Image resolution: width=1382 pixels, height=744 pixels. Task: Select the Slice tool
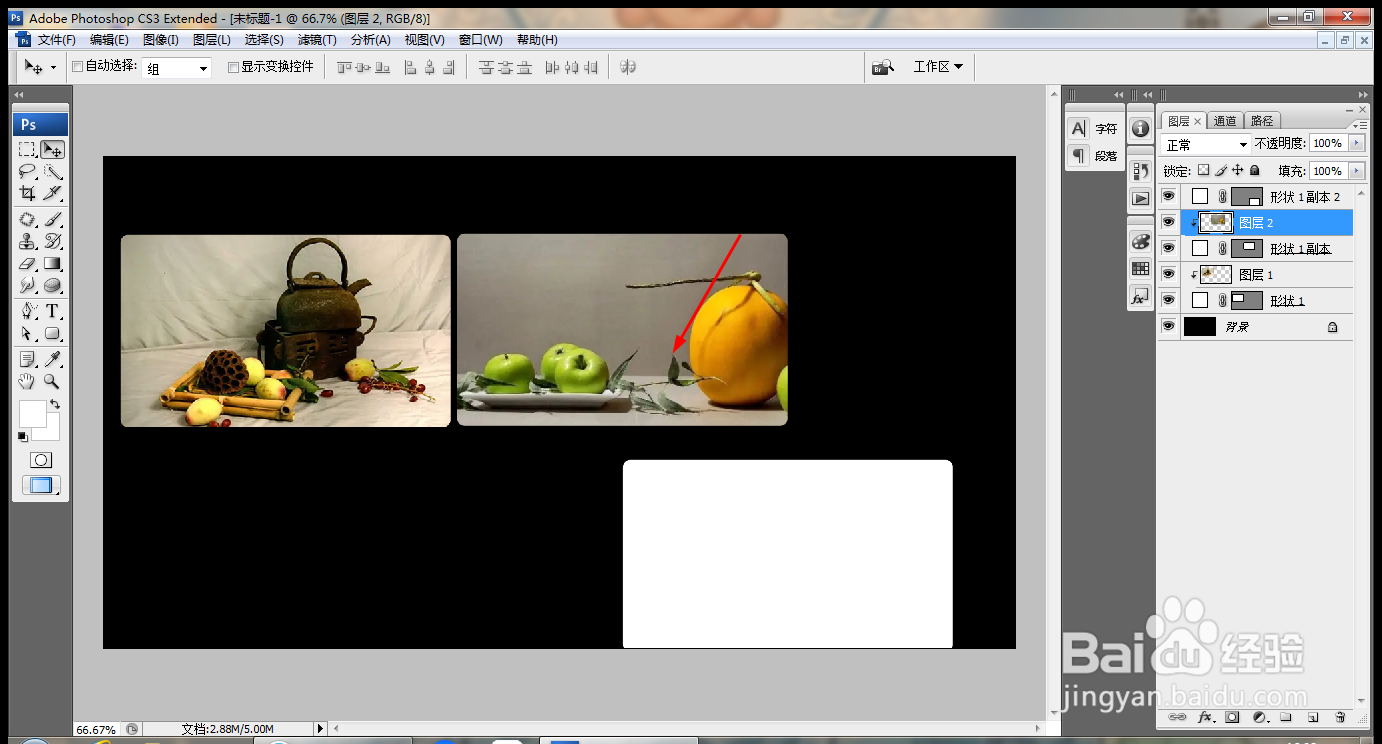53,192
